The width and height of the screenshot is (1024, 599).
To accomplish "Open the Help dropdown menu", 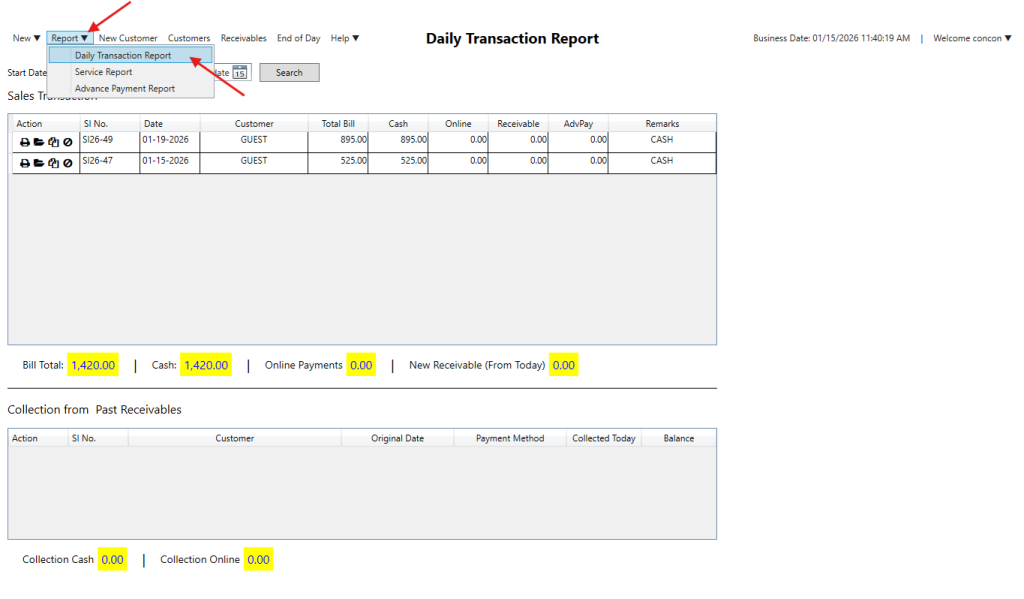I will point(344,38).
